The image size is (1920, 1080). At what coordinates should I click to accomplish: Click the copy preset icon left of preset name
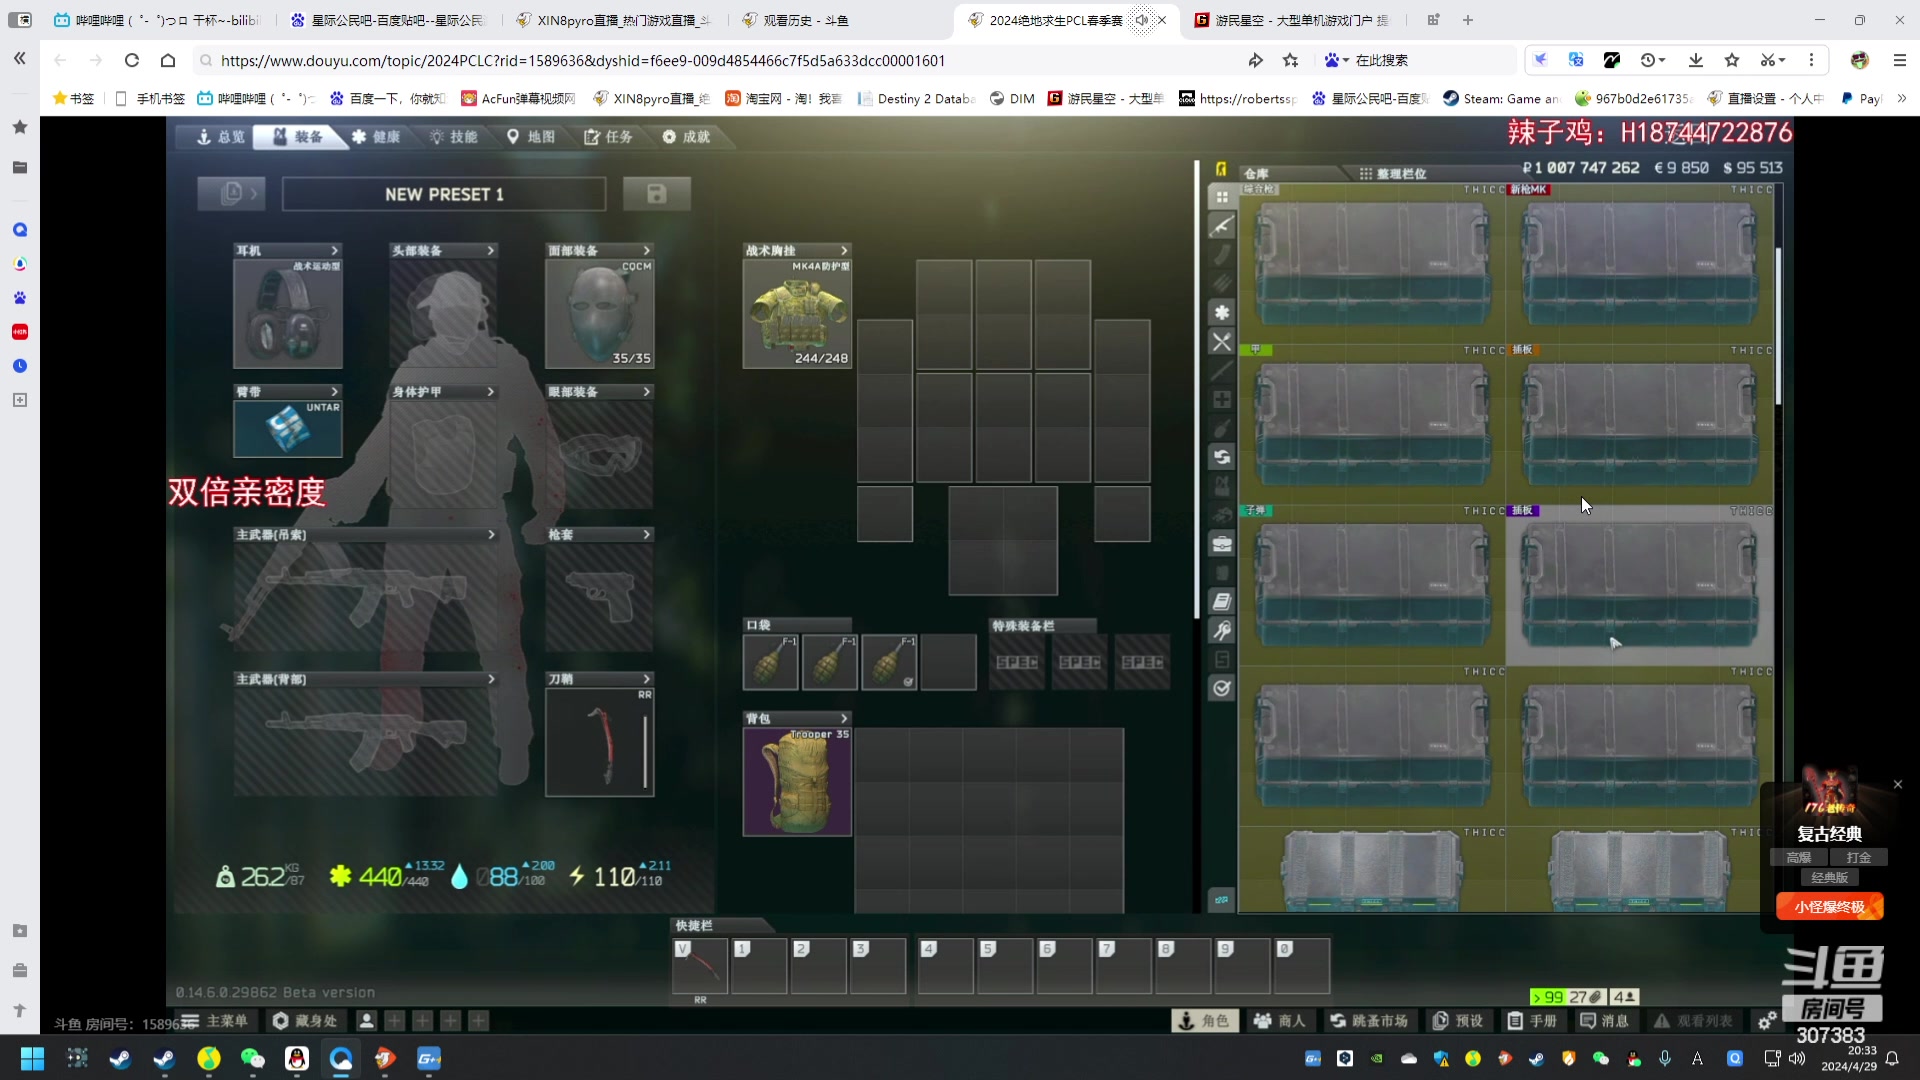point(231,193)
